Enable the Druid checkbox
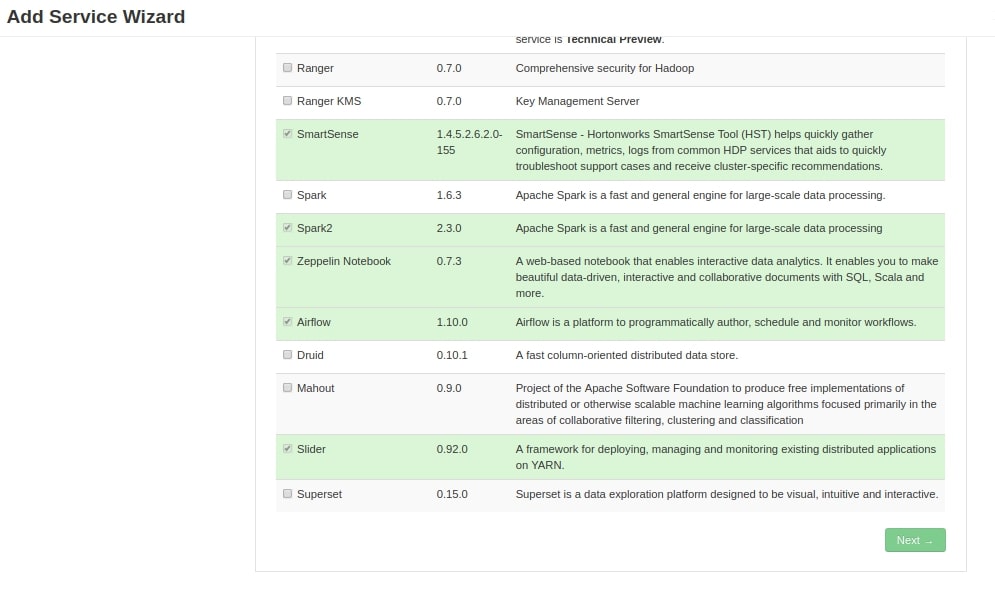 pyautogui.click(x=287, y=355)
